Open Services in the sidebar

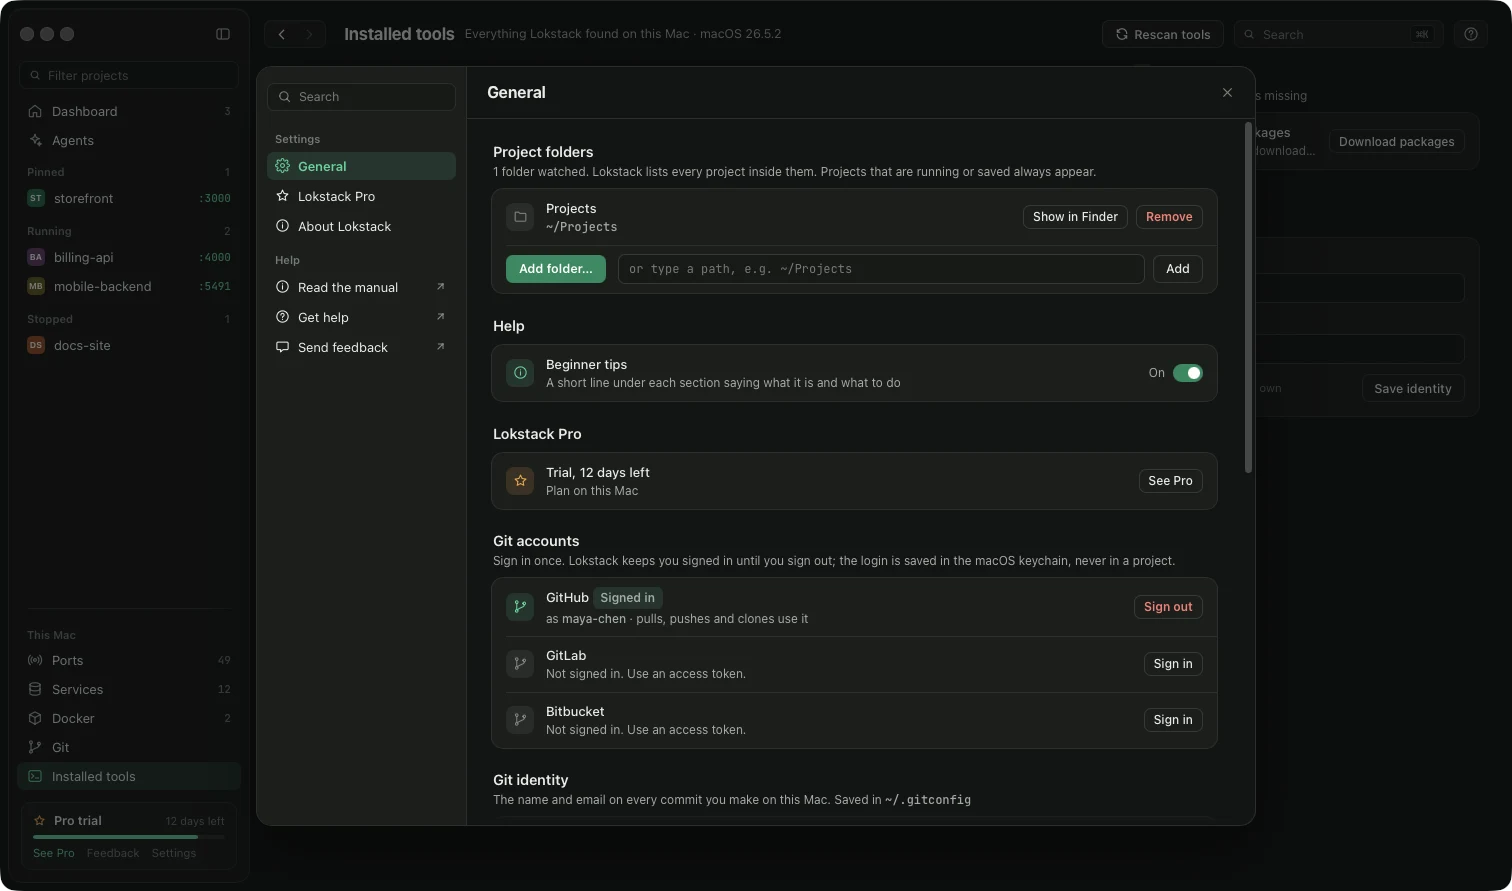click(129, 689)
